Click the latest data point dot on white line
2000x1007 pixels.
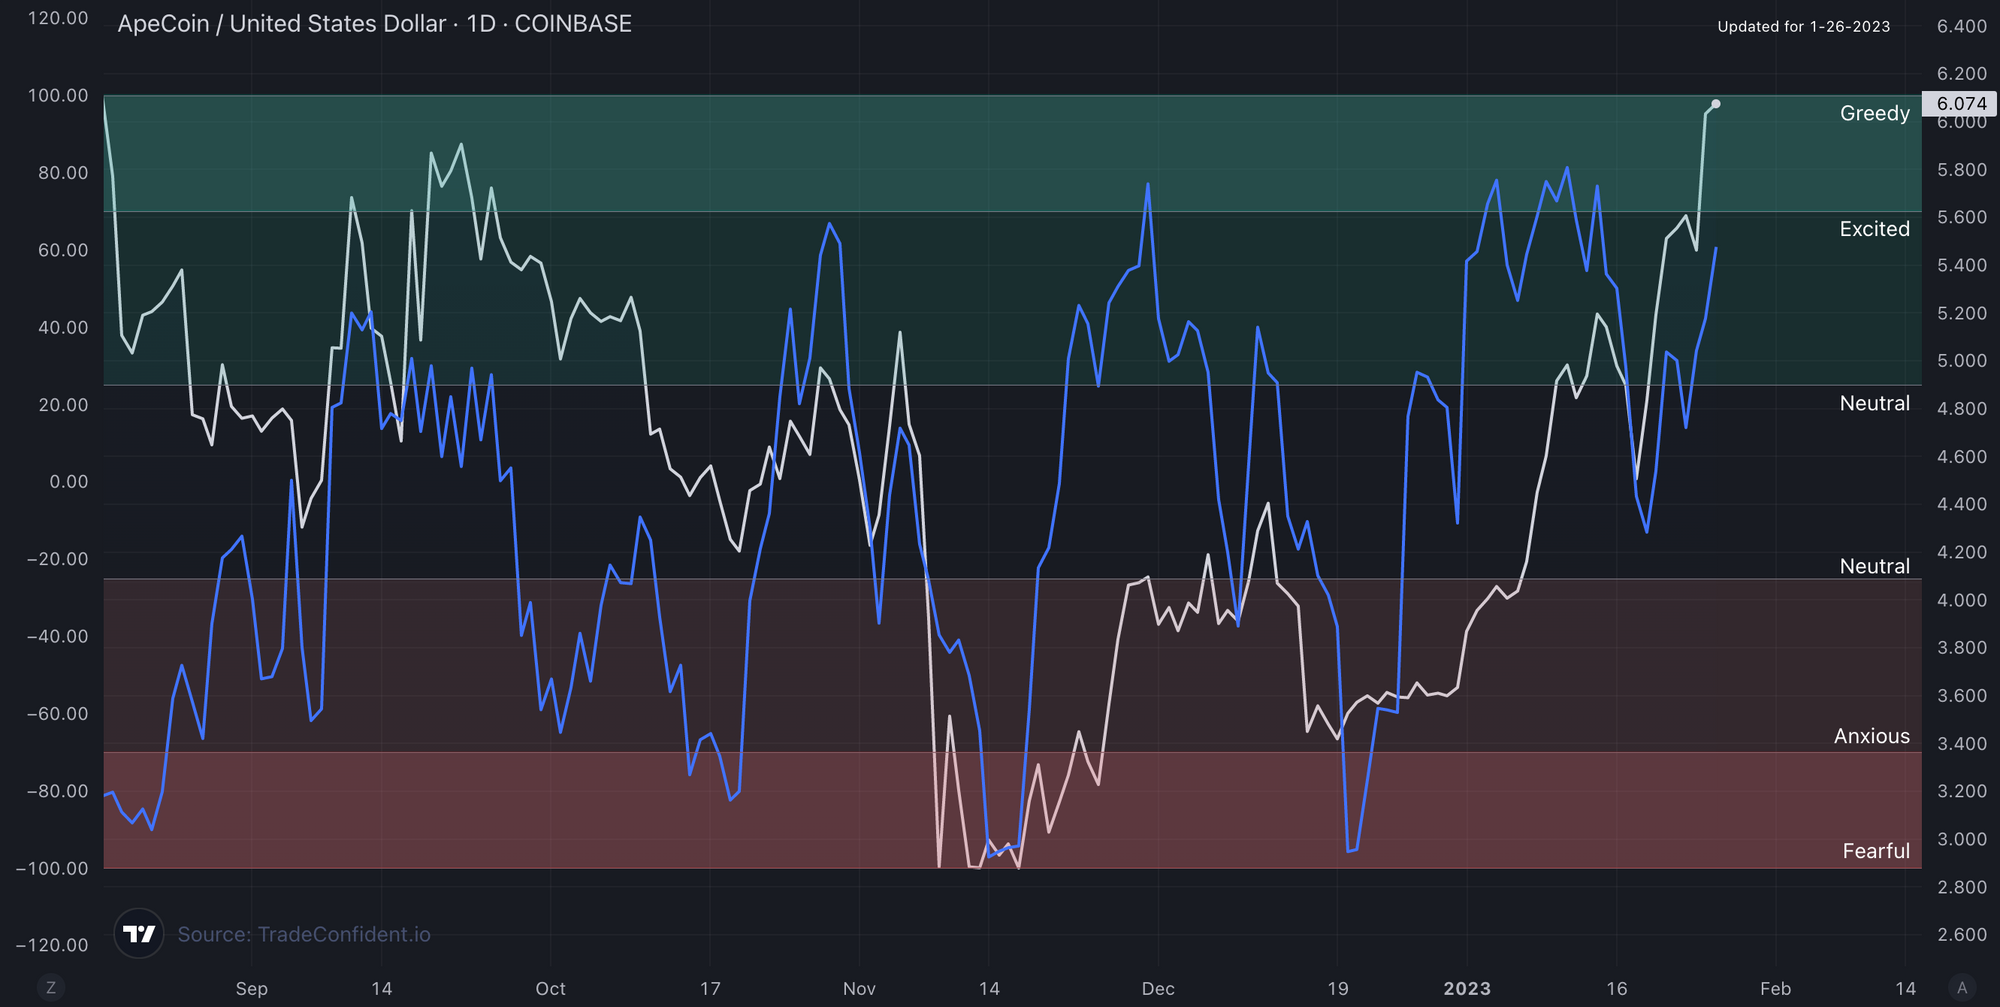point(1716,104)
